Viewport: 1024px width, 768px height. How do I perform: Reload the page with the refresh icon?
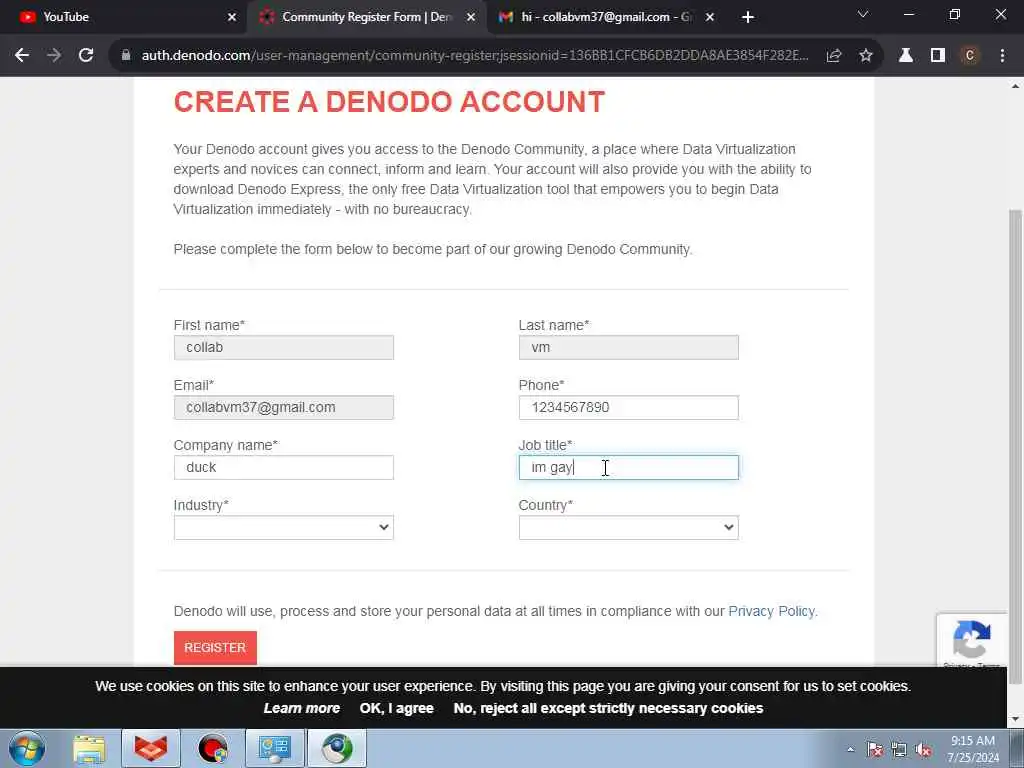[x=86, y=56]
